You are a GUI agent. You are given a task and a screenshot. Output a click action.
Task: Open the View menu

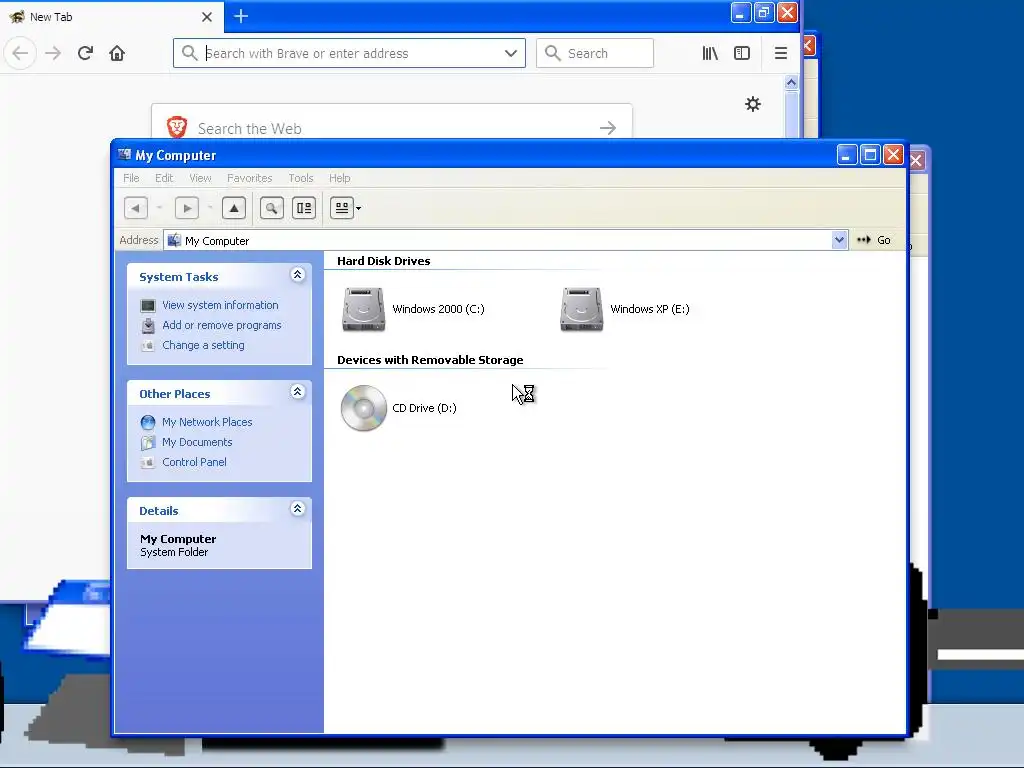tap(200, 178)
